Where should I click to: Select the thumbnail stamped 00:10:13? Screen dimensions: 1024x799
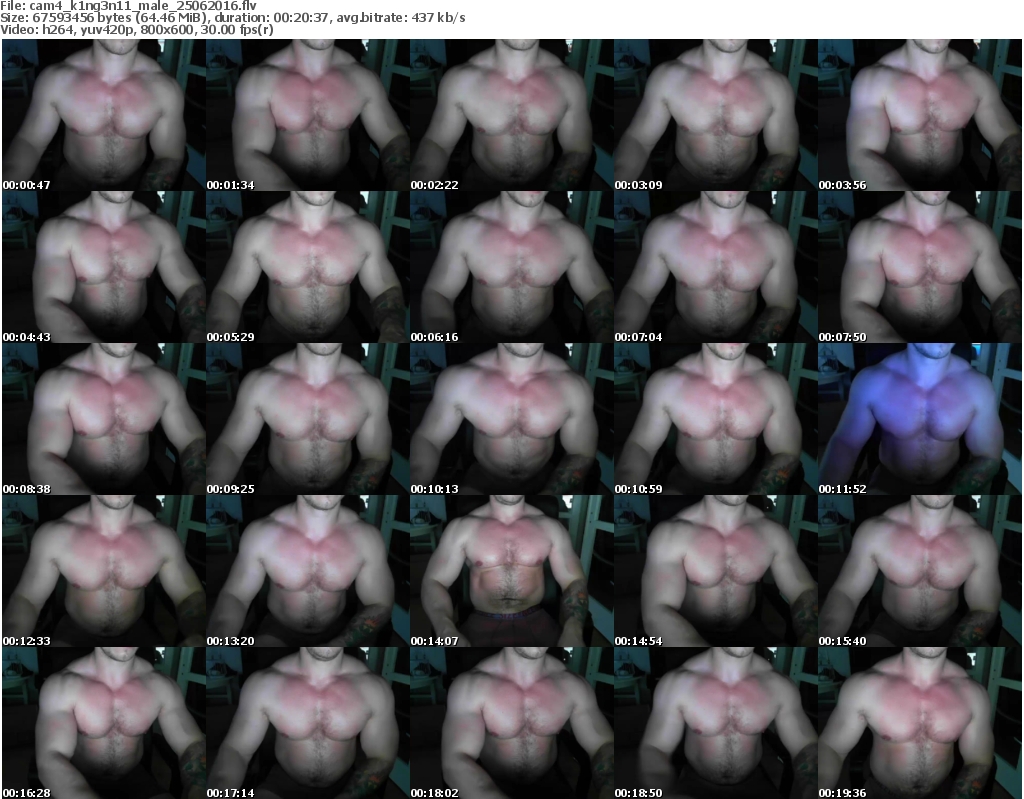point(511,419)
